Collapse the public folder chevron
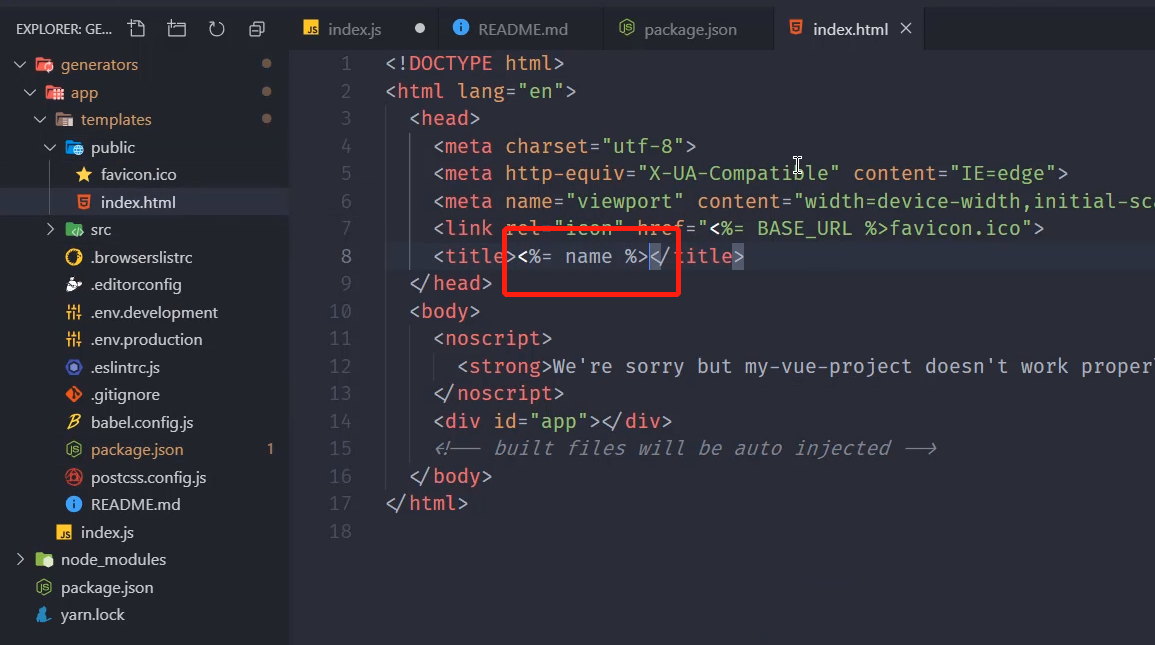Screen dimensions: 1155x645 [50, 147]
